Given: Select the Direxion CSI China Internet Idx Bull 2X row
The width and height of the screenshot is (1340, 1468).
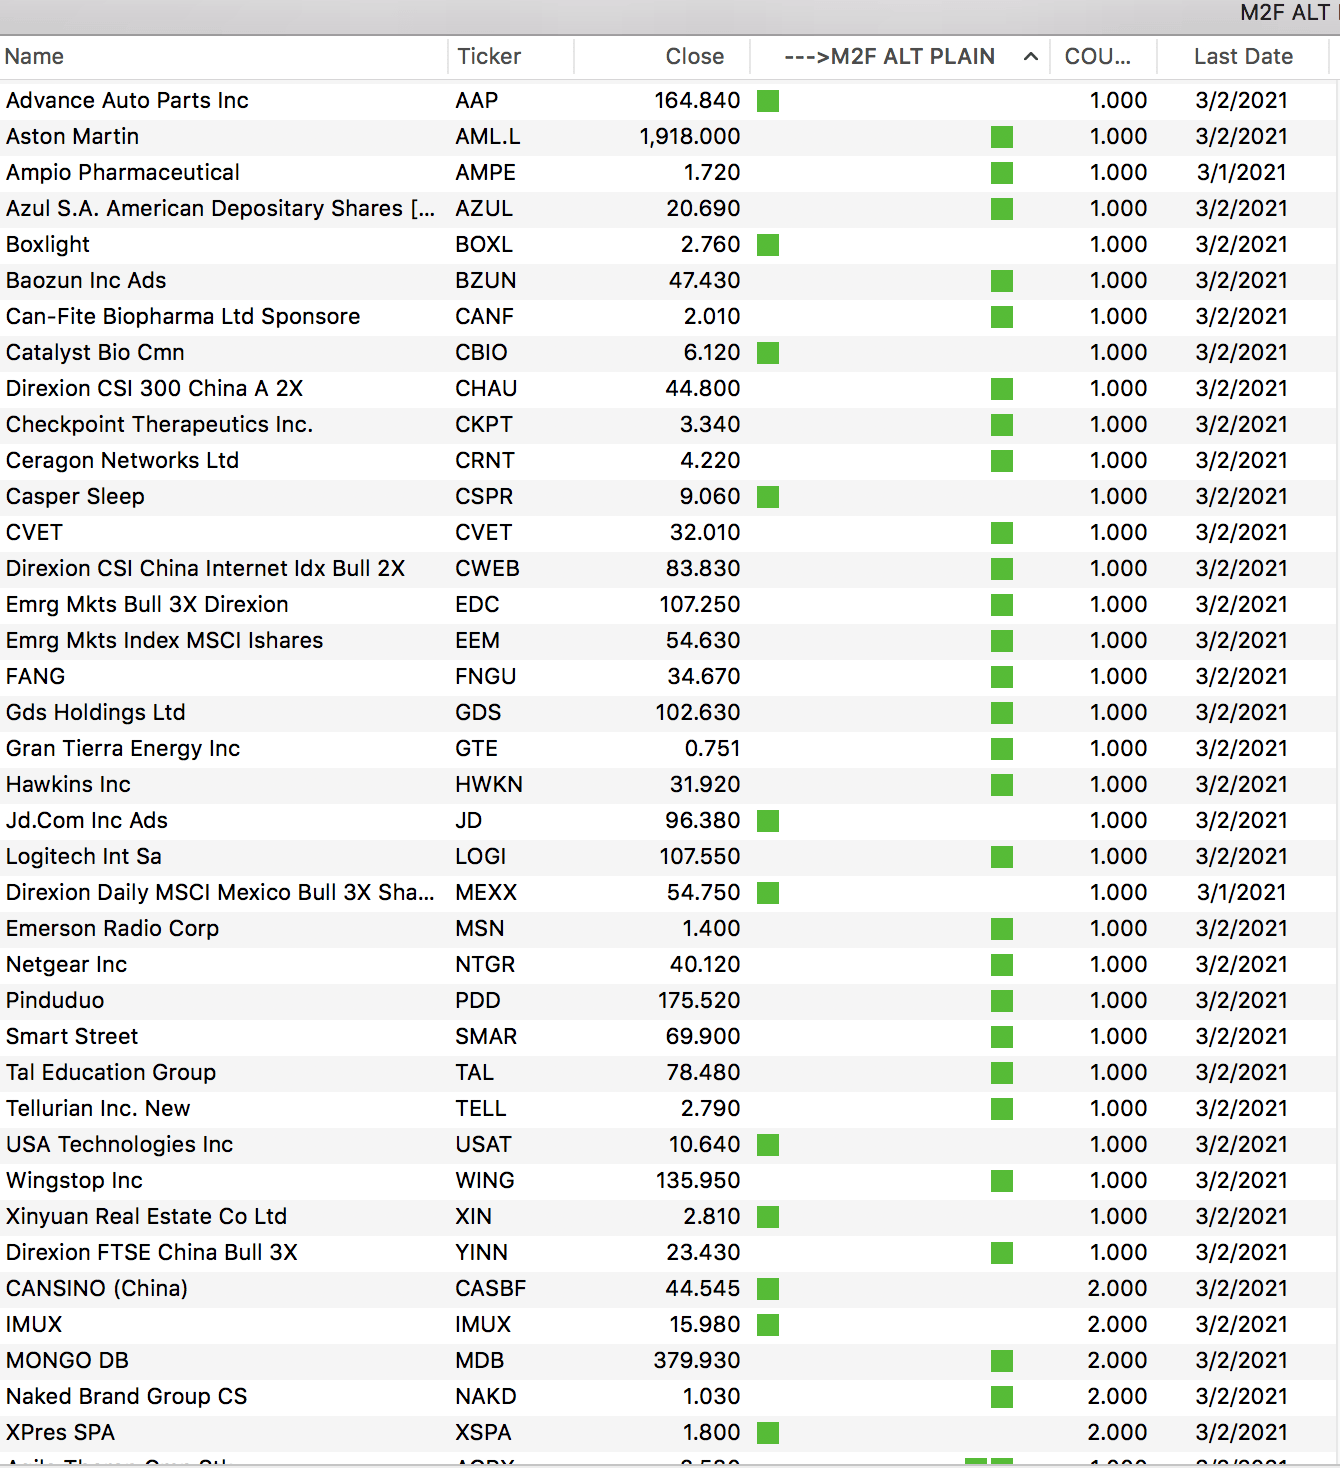Looking at the screenshot, I should pos(668,569).
